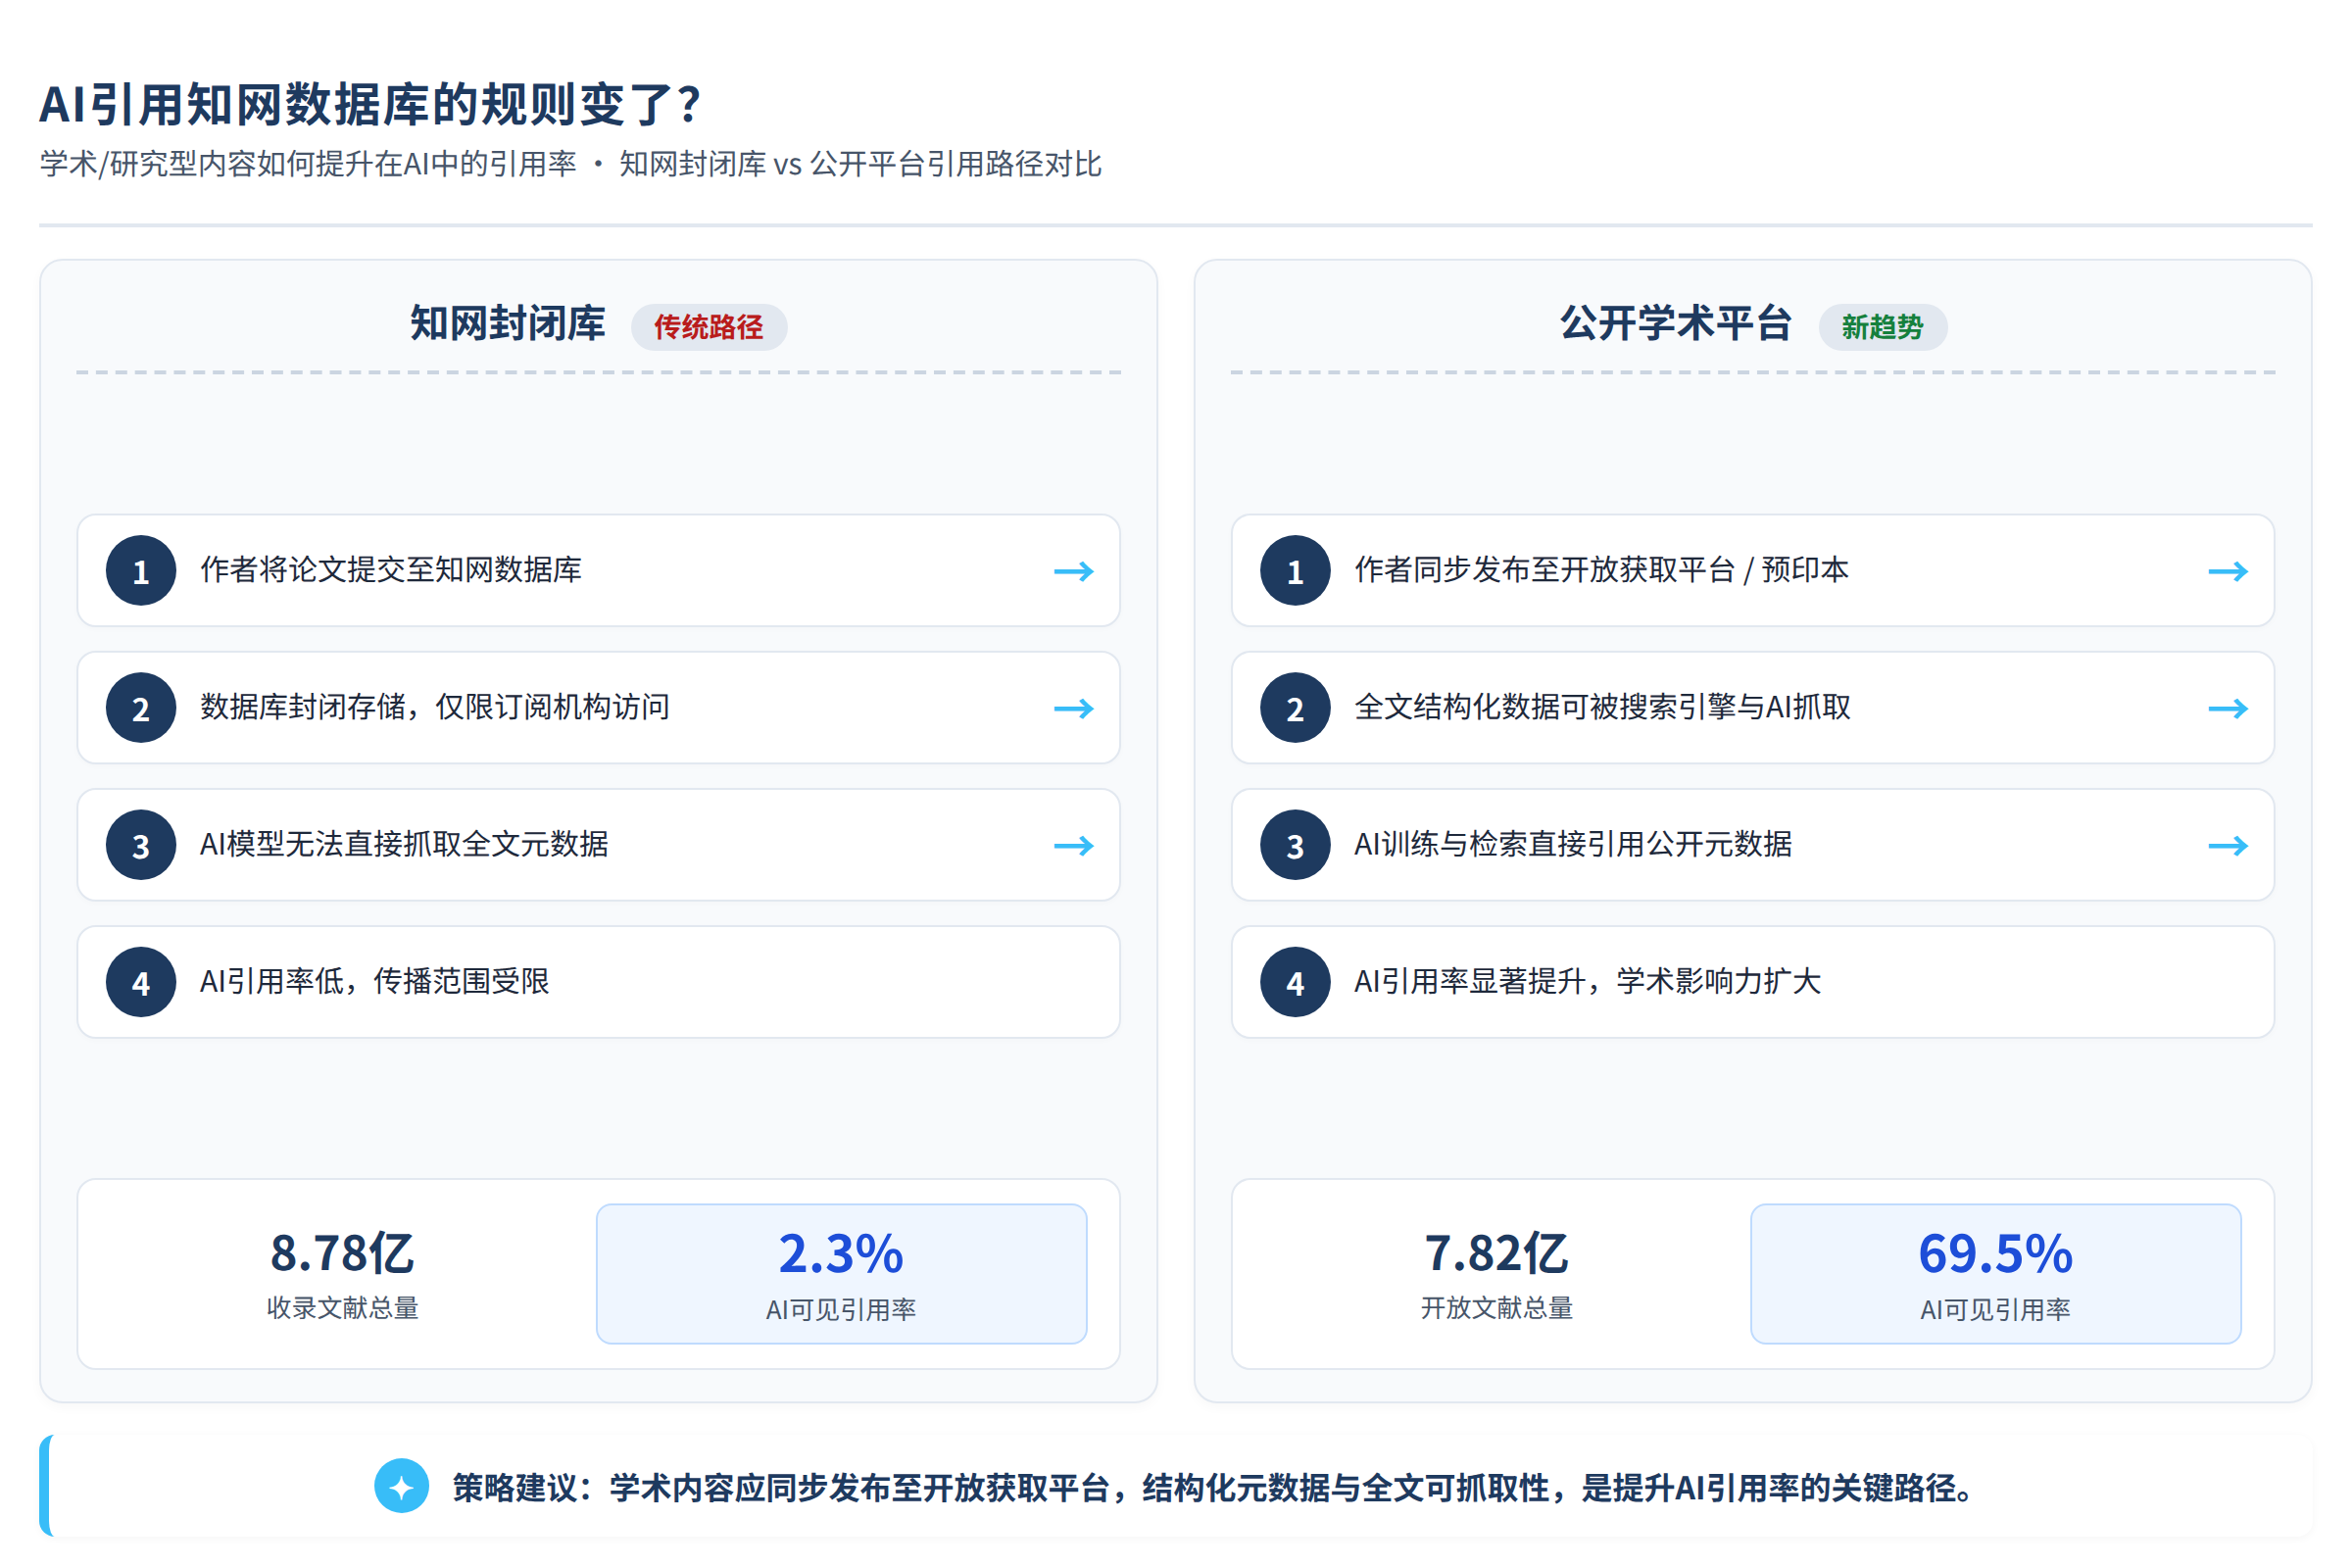Click step 4 circle beside AI引用率显著提升

tap(1295, 981)
